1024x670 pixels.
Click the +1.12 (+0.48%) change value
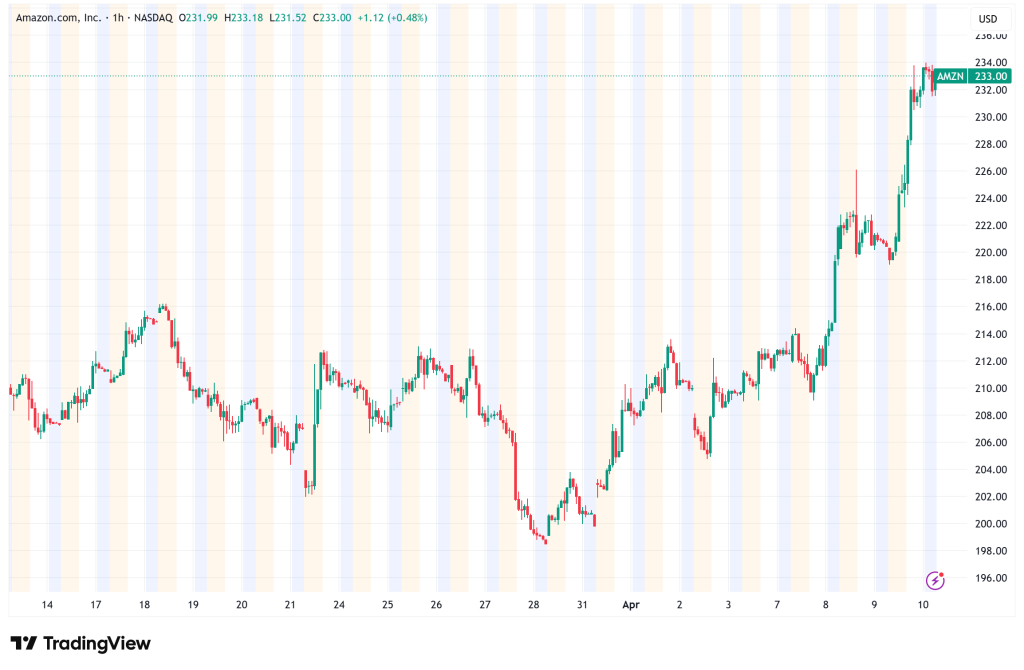pos(400,19)
